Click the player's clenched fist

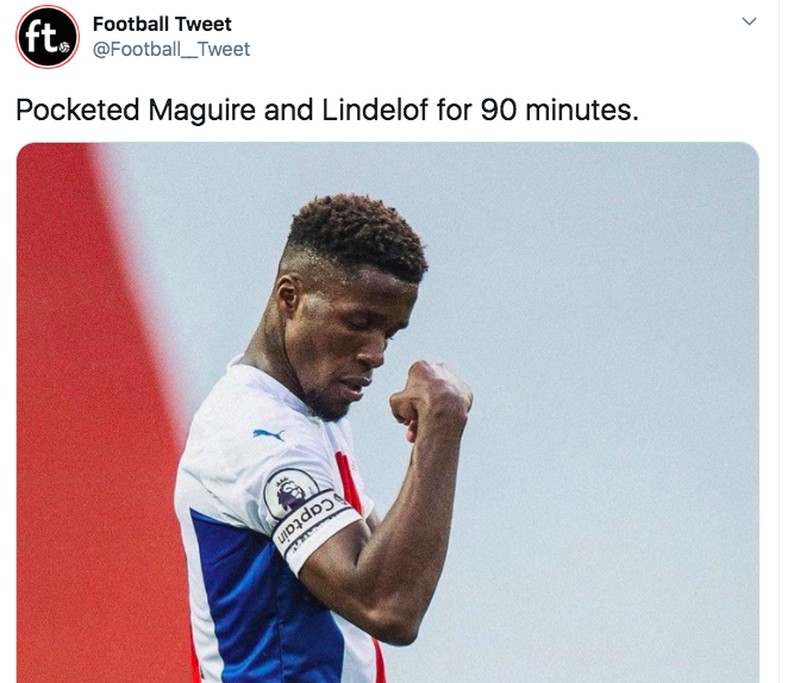428,398
